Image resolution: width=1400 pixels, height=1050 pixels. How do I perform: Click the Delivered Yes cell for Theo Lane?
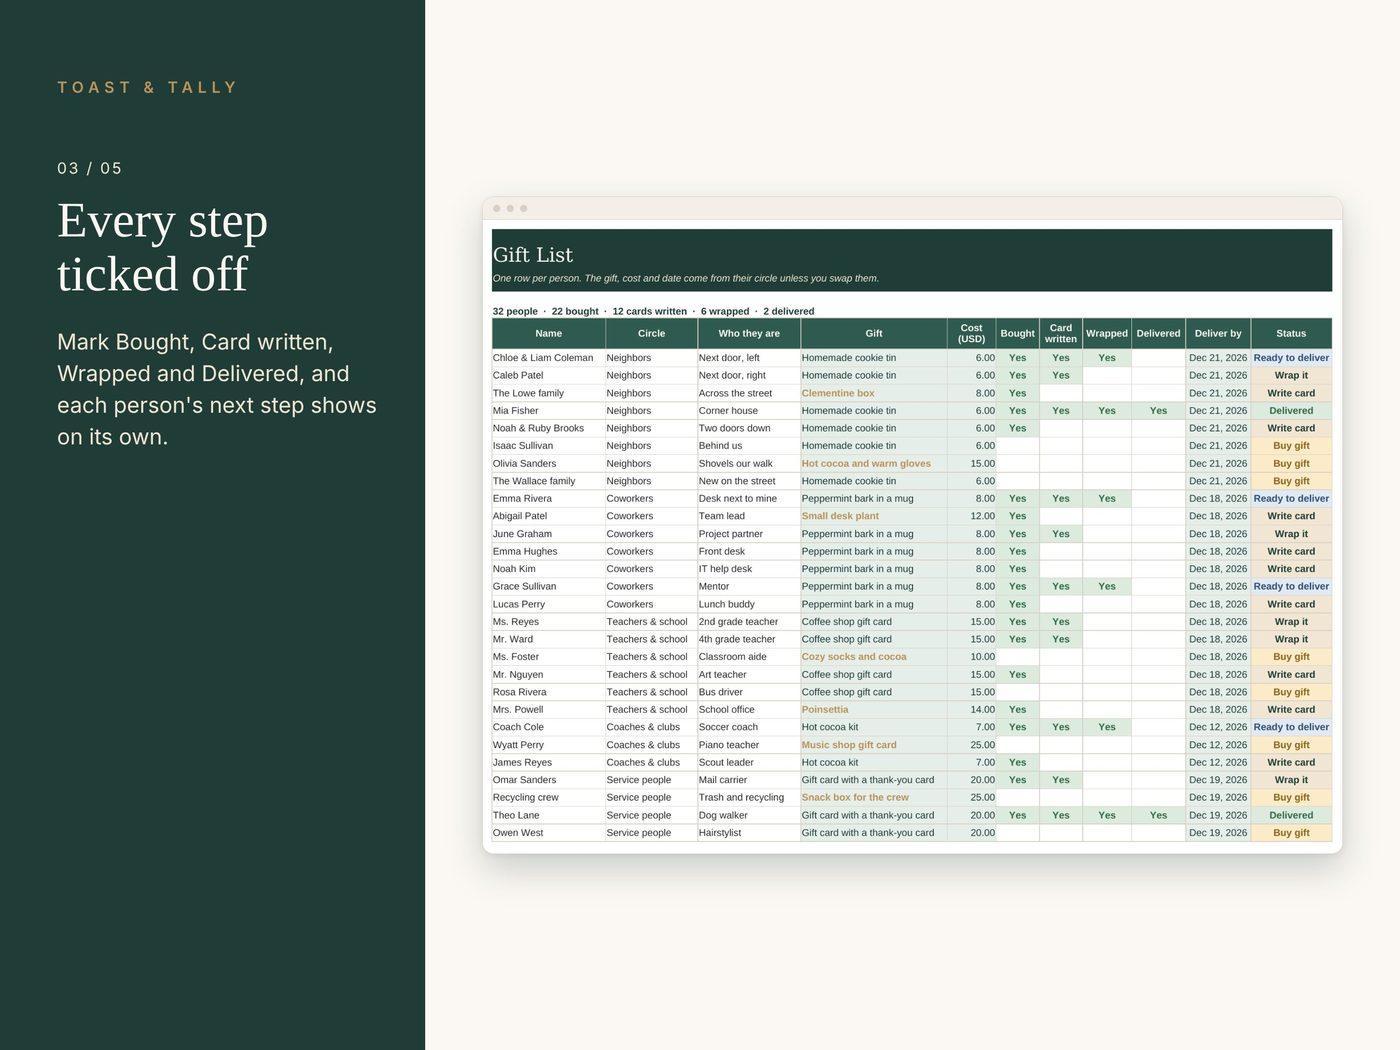1158,815
